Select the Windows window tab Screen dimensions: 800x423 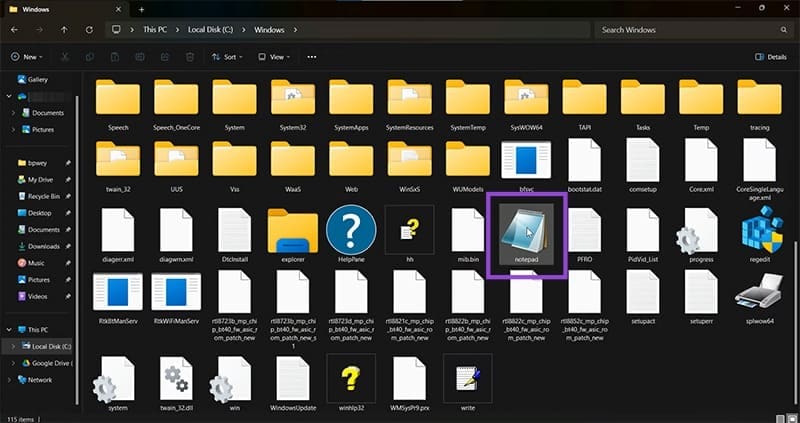65,9
